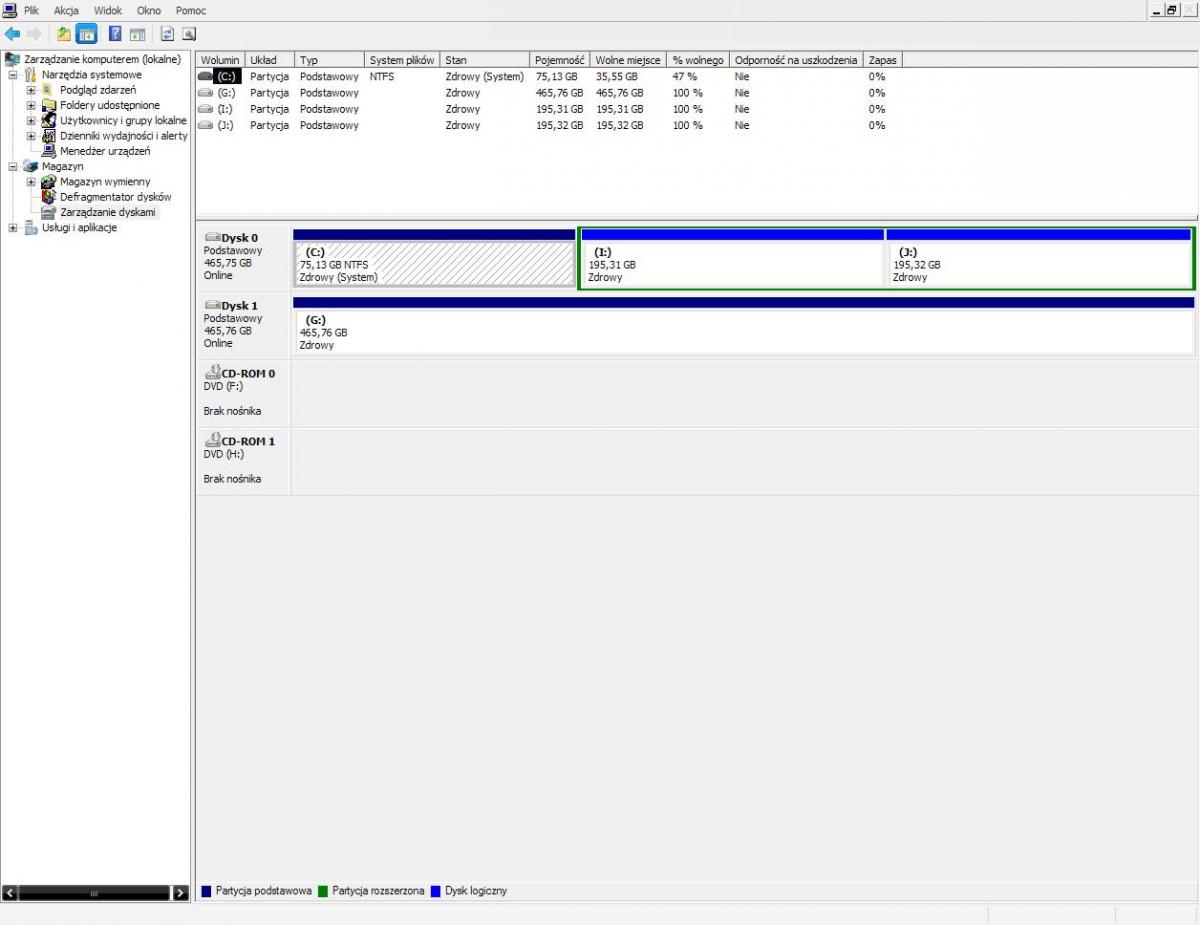Click the drive icon of volume (C:) row
Viewport: 1200px width, 925px height.
pyautogui.click(x=205, y=76)
